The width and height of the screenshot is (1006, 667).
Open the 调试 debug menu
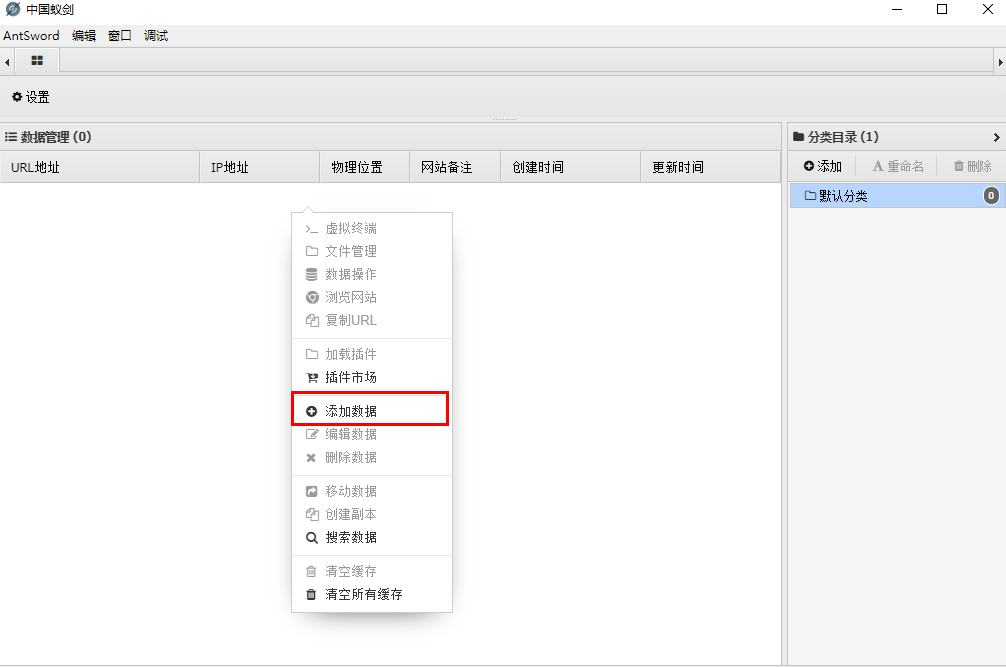(156, 35)
